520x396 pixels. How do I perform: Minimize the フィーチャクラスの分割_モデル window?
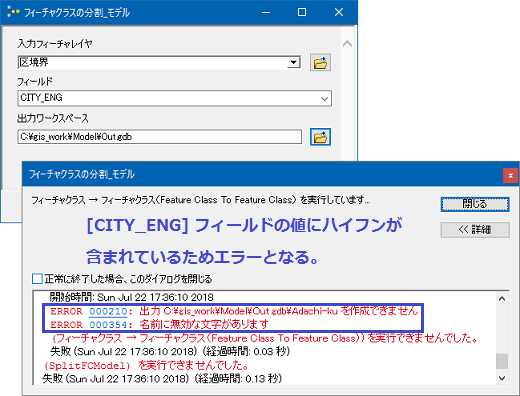(266, 12)
